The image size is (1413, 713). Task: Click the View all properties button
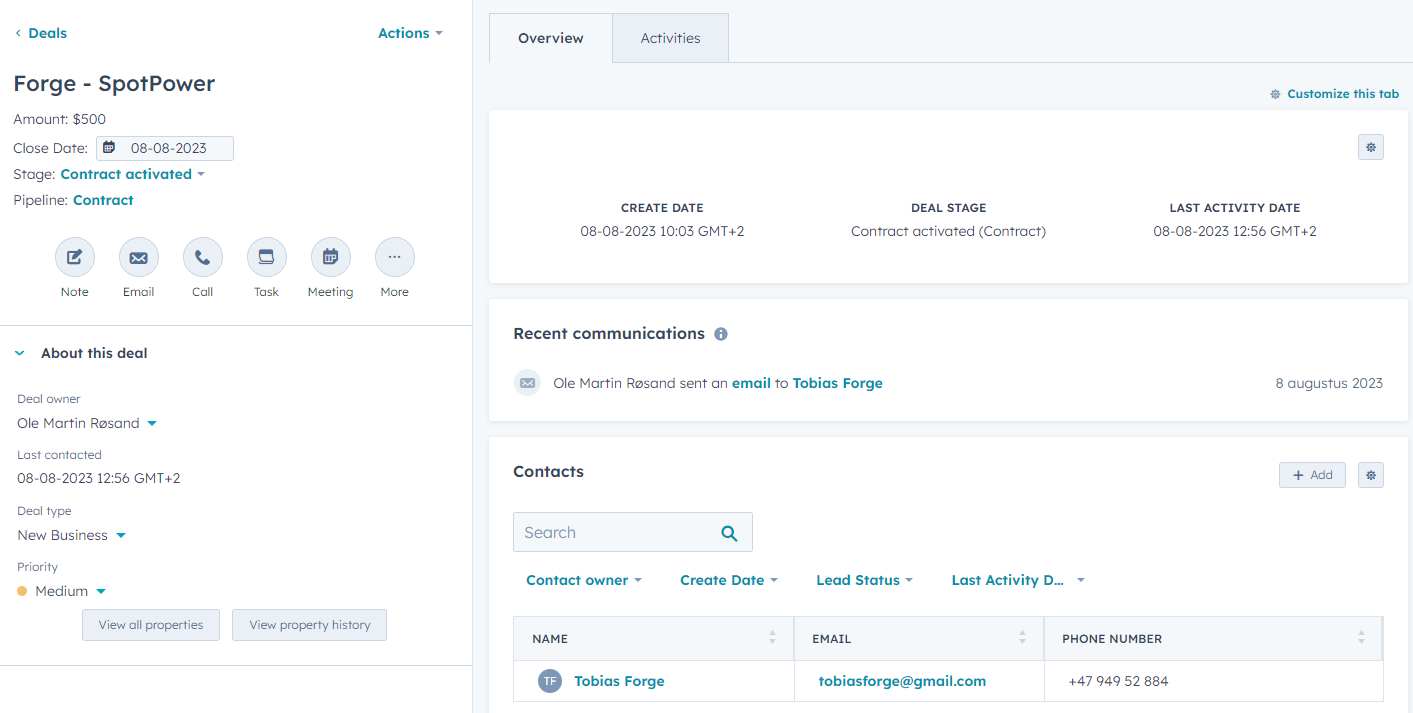tap(151, 625)
